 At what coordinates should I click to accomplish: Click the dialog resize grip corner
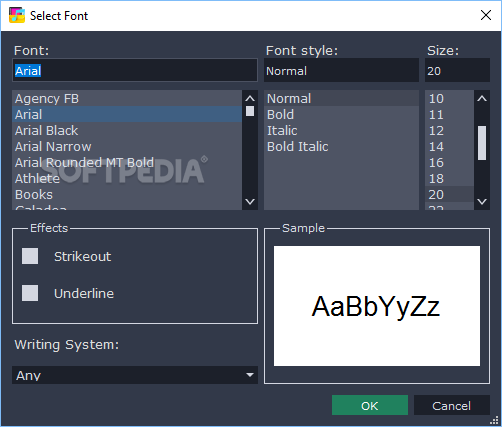495,421
